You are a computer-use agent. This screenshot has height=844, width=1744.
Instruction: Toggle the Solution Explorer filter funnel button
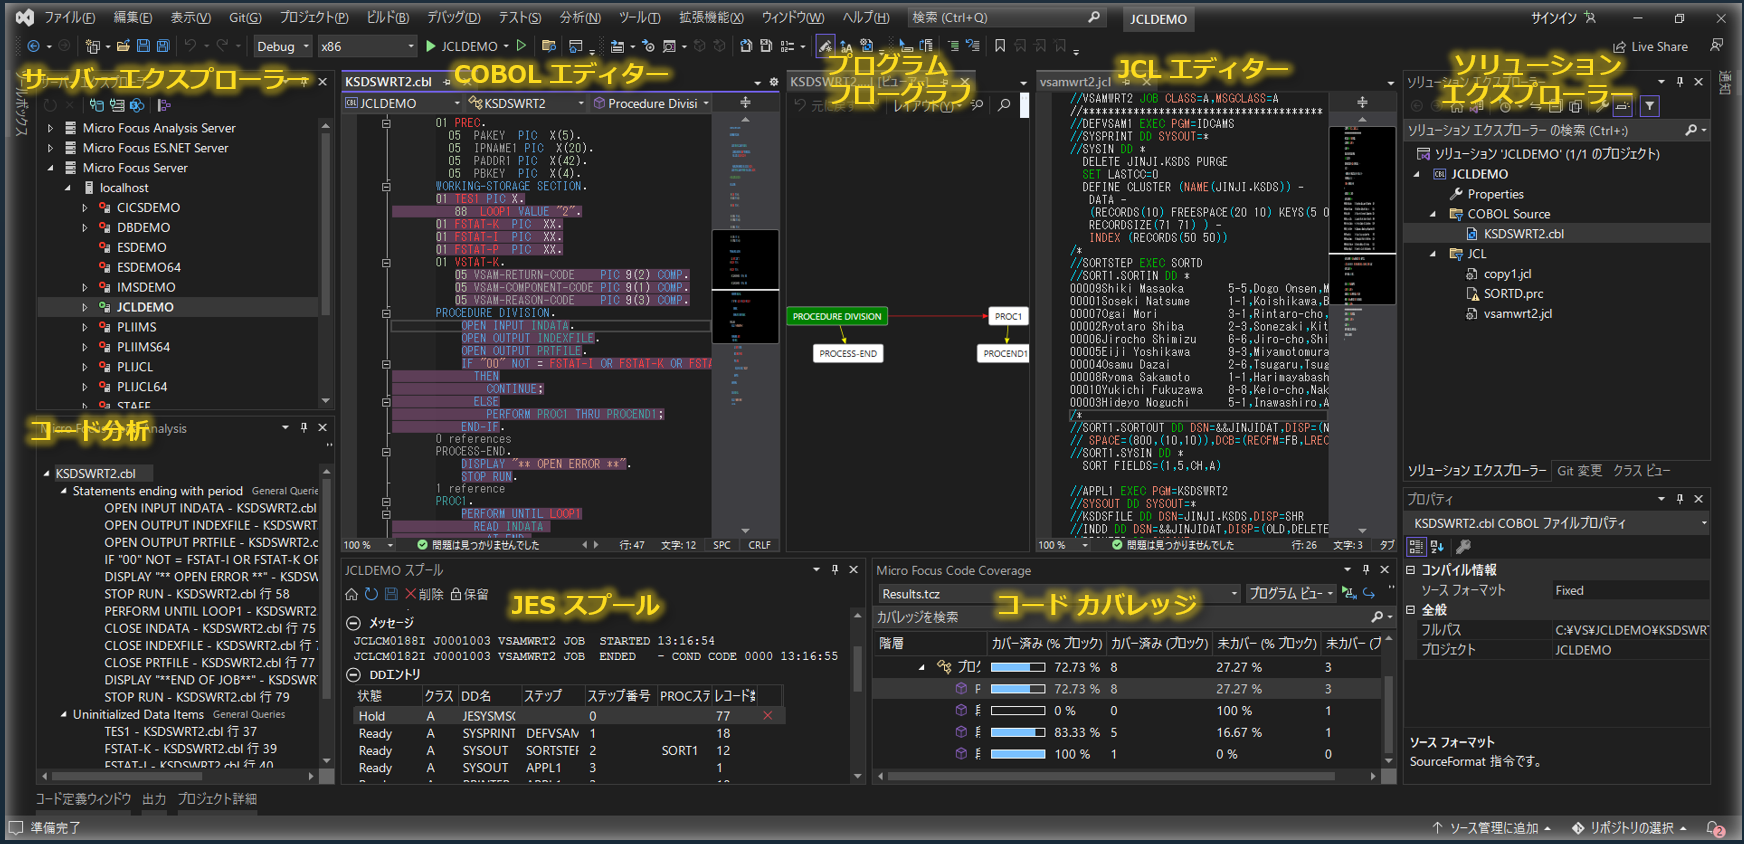(x=1650, y=105)
